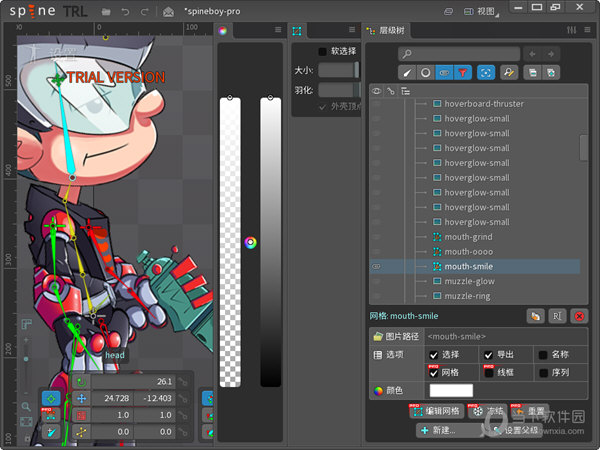Click viewport zoom magnifier icon
The image size is (600, 450).
point(26,406)
